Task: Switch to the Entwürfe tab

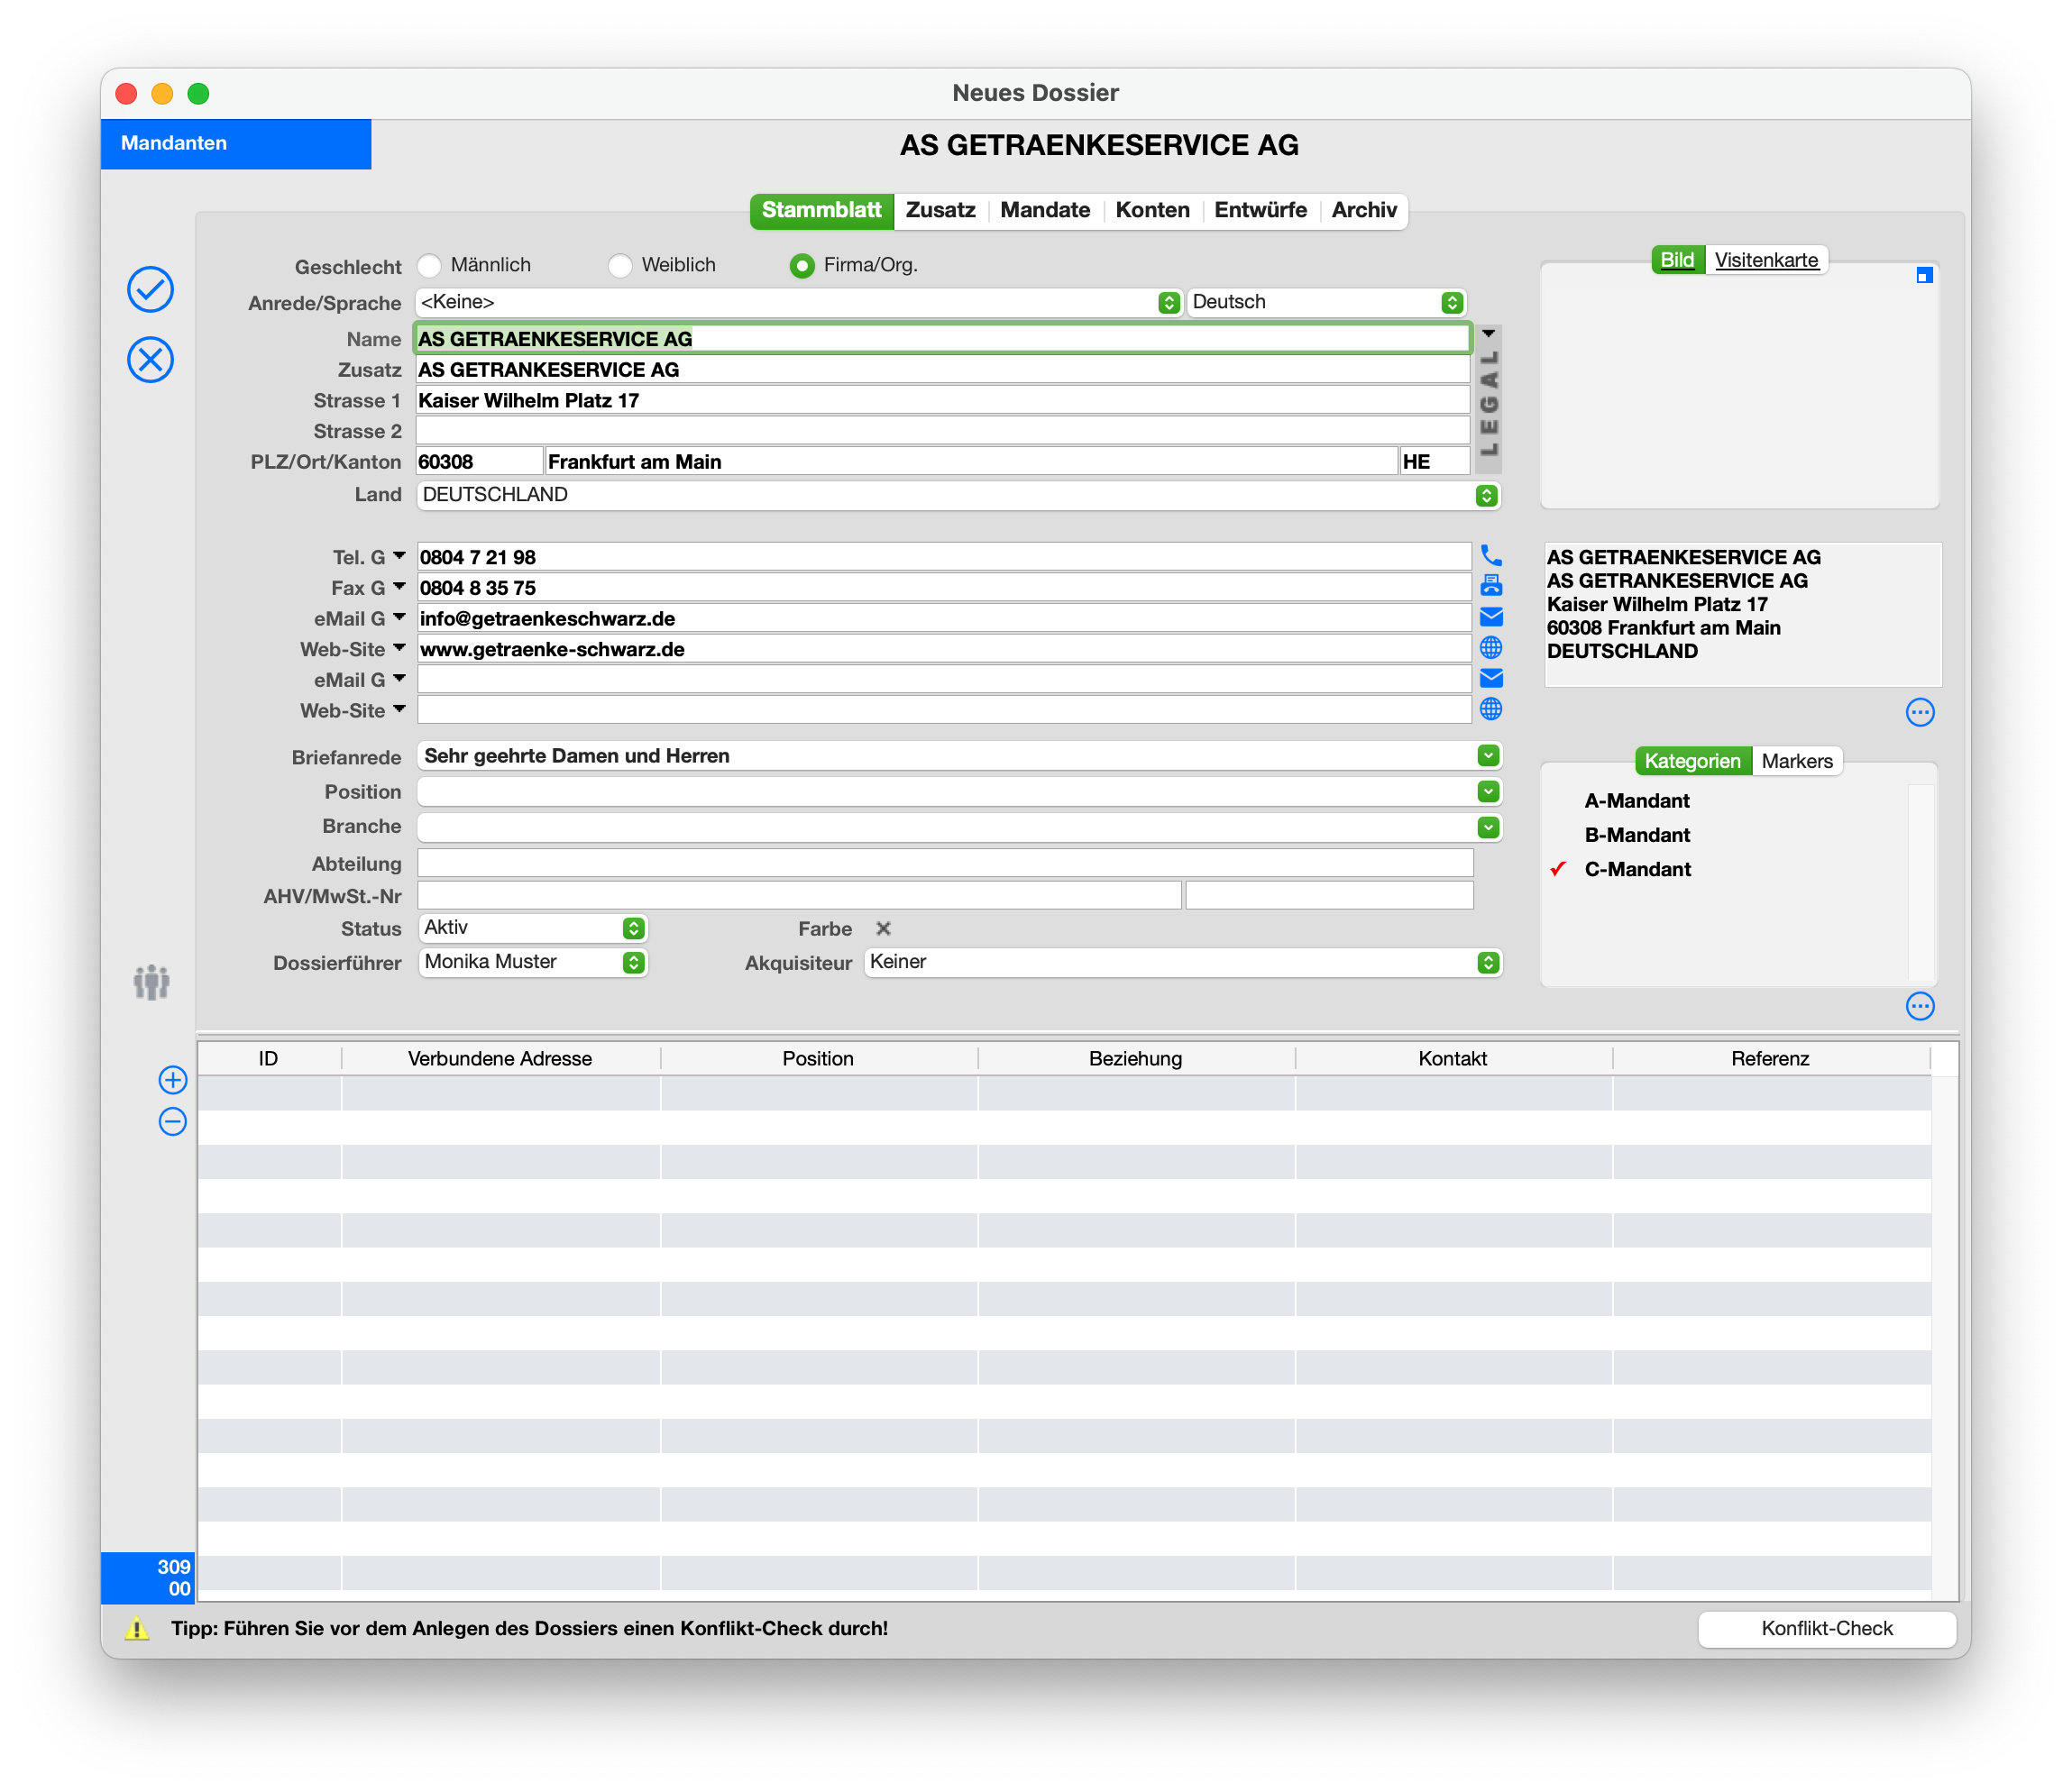Action: pyautogui.click(x=1260, y=210)
